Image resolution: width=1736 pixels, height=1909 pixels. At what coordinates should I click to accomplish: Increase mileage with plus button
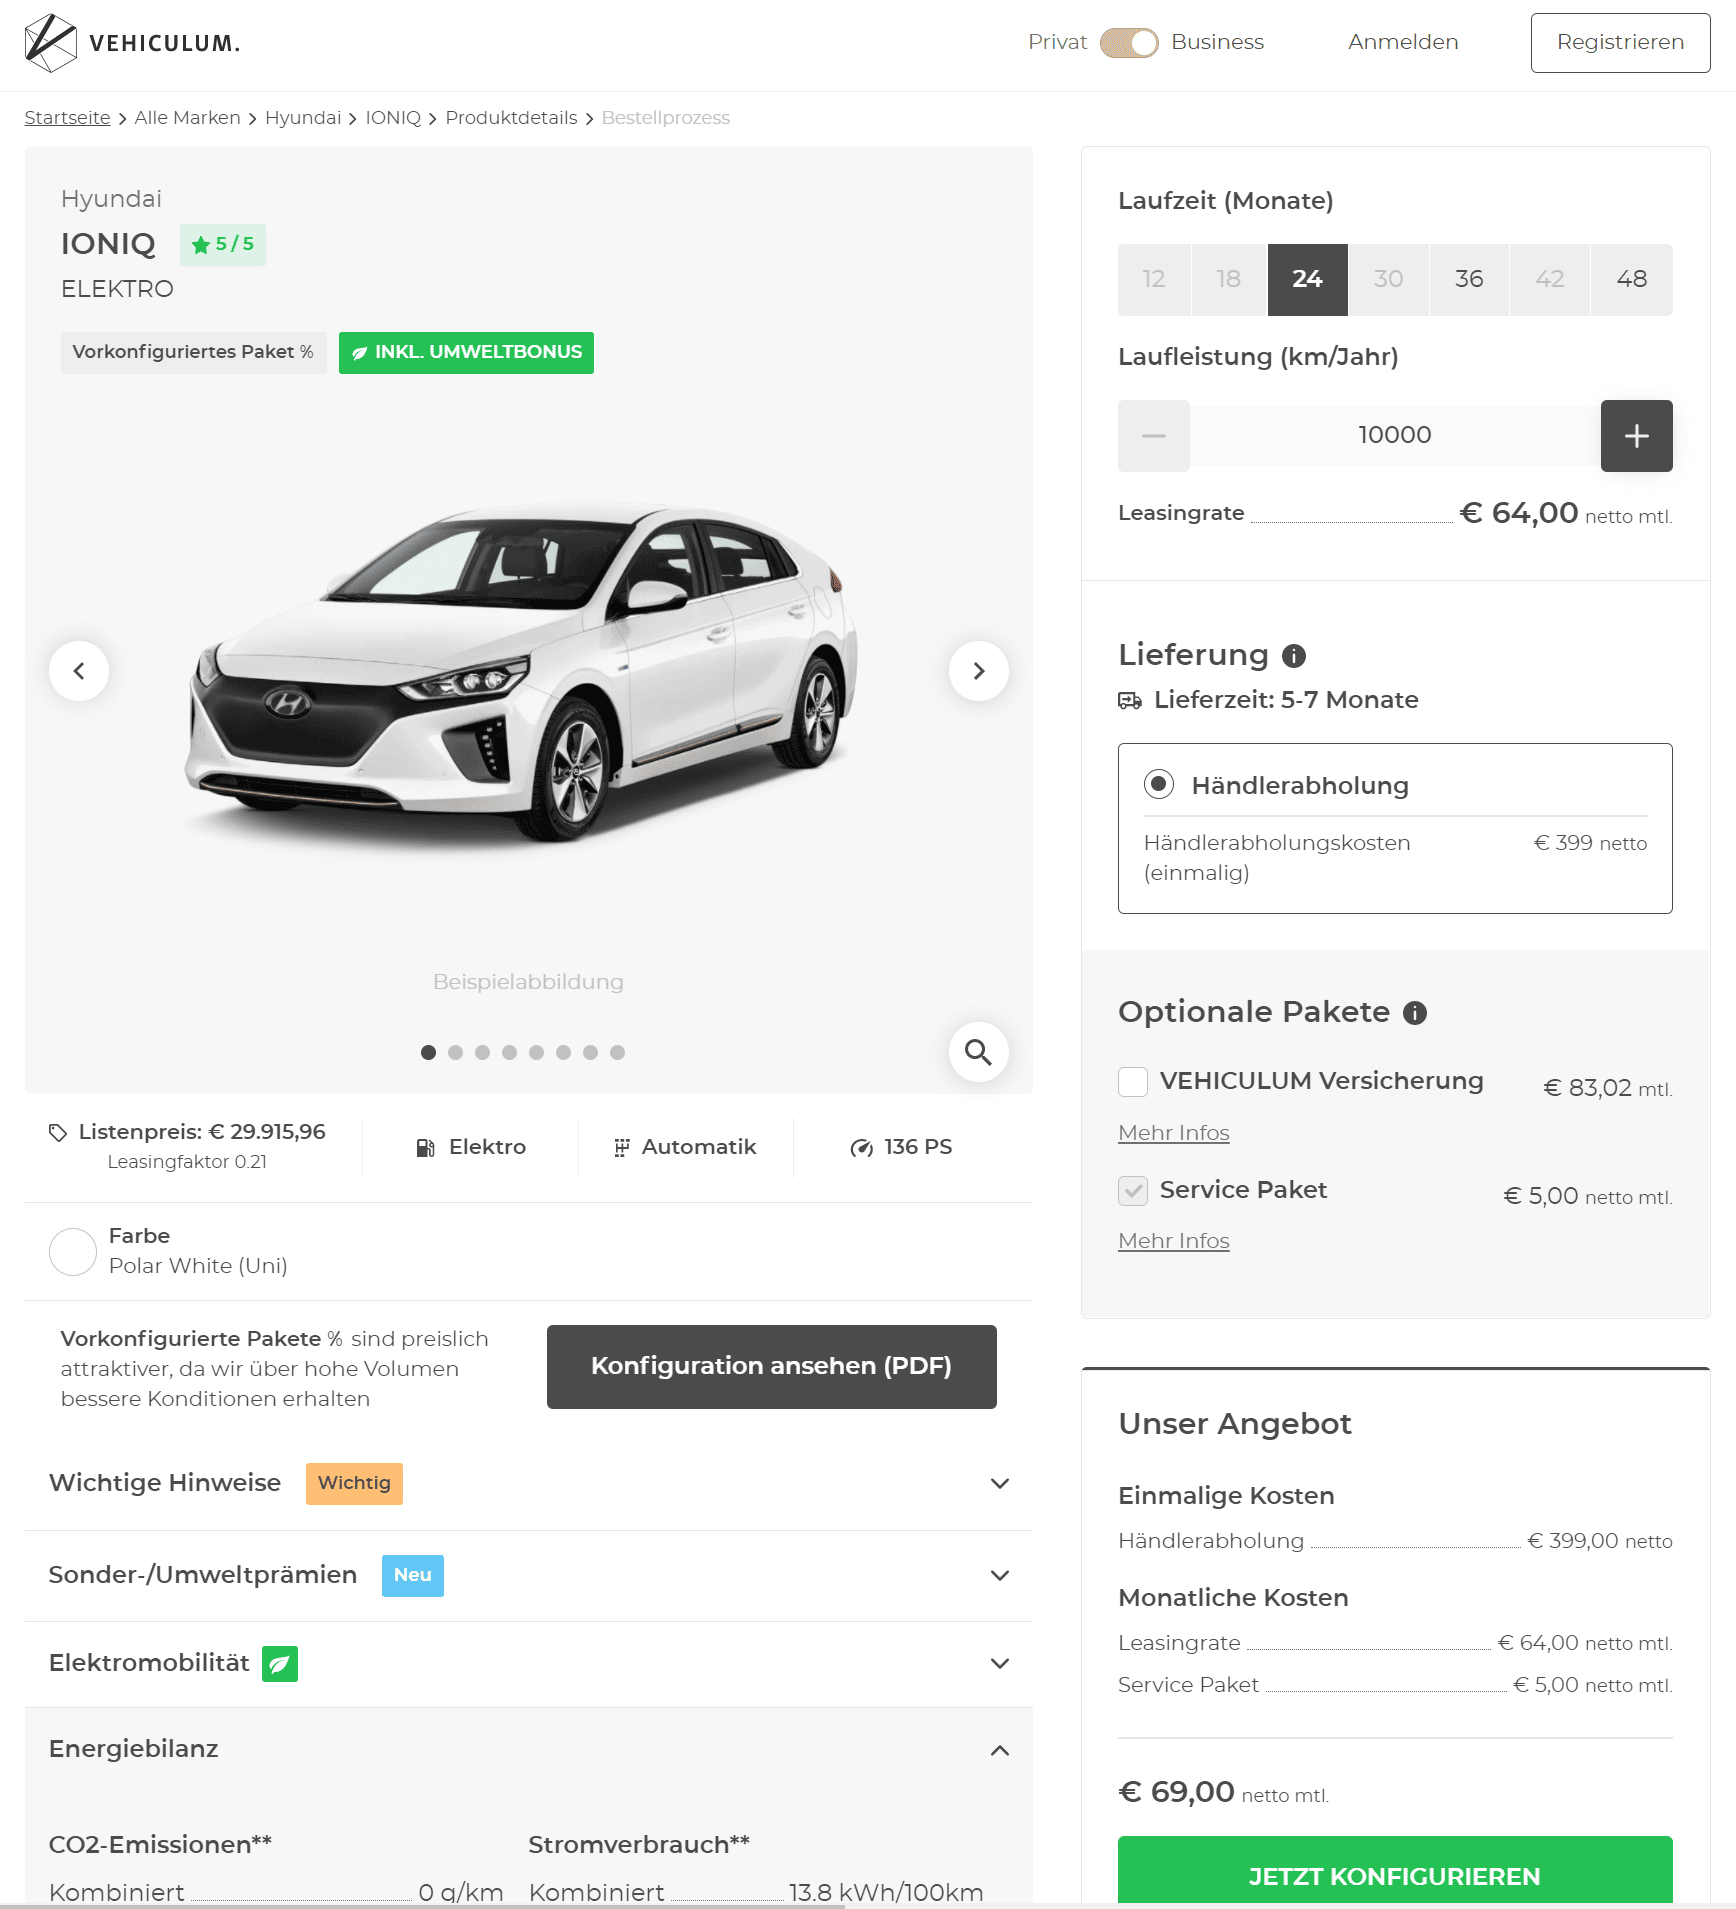(x=1636, y=436)
